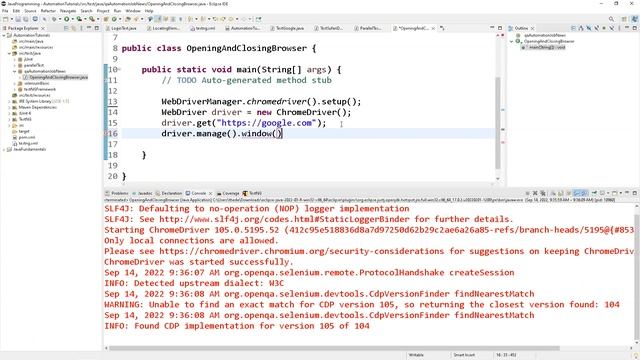
Task: Open the Run menu
Action: coord(117,11)
